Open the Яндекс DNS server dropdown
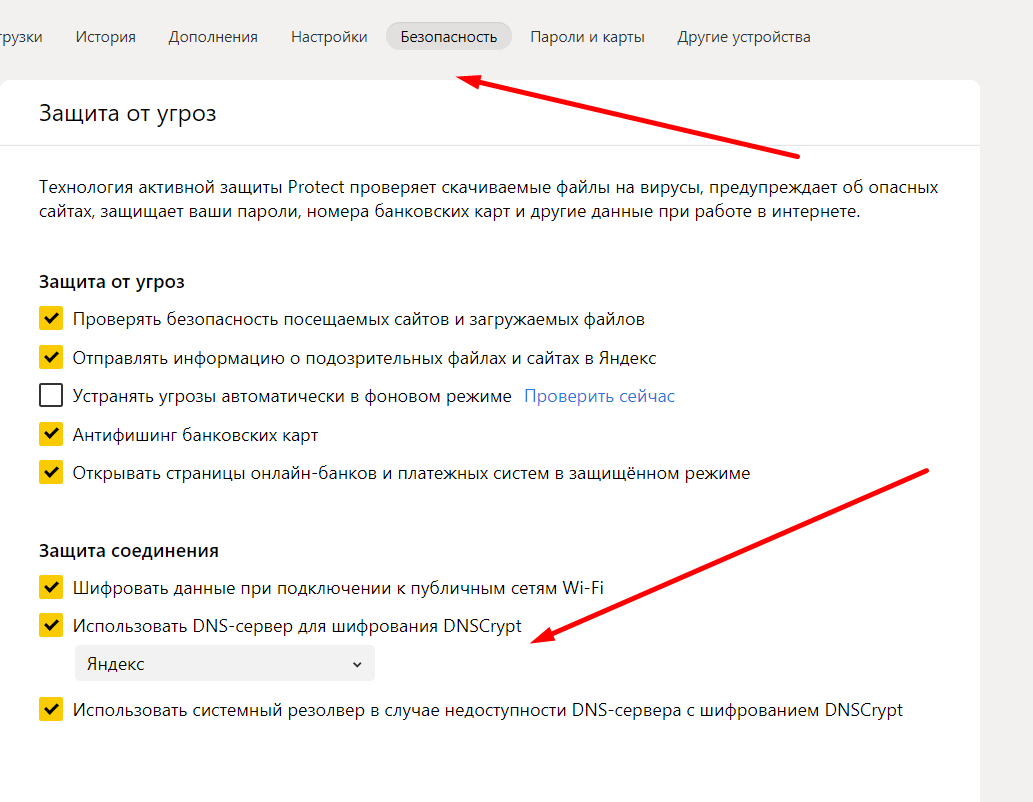This screenshot has height=802, width=1033. coord(224,664)
